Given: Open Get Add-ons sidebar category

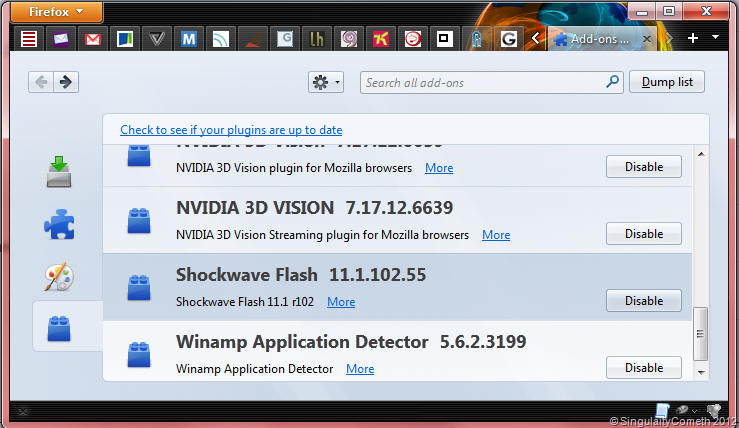Looking at the screenshot, I should 59,172.
